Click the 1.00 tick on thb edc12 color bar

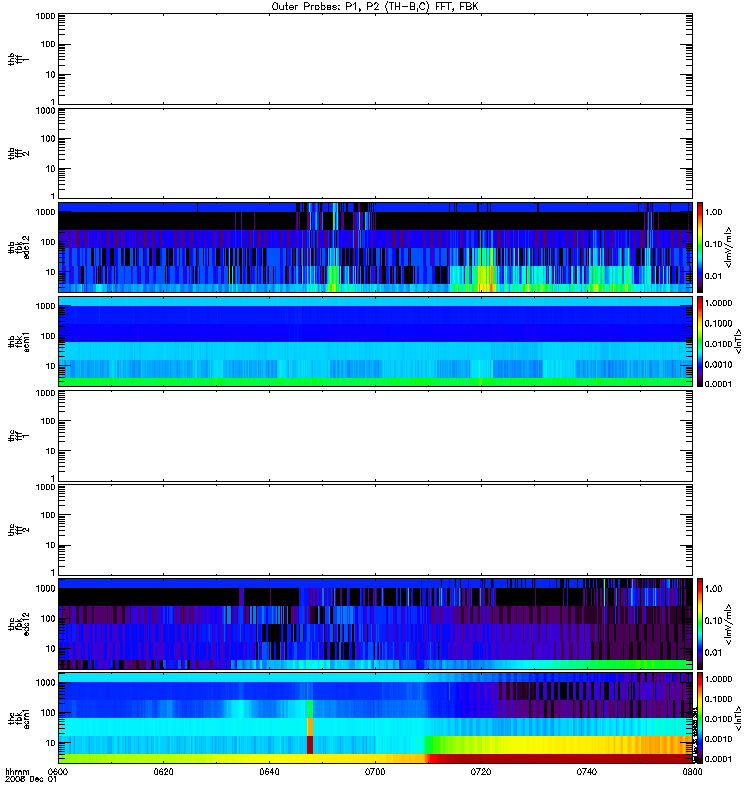(x=714, y=212)
